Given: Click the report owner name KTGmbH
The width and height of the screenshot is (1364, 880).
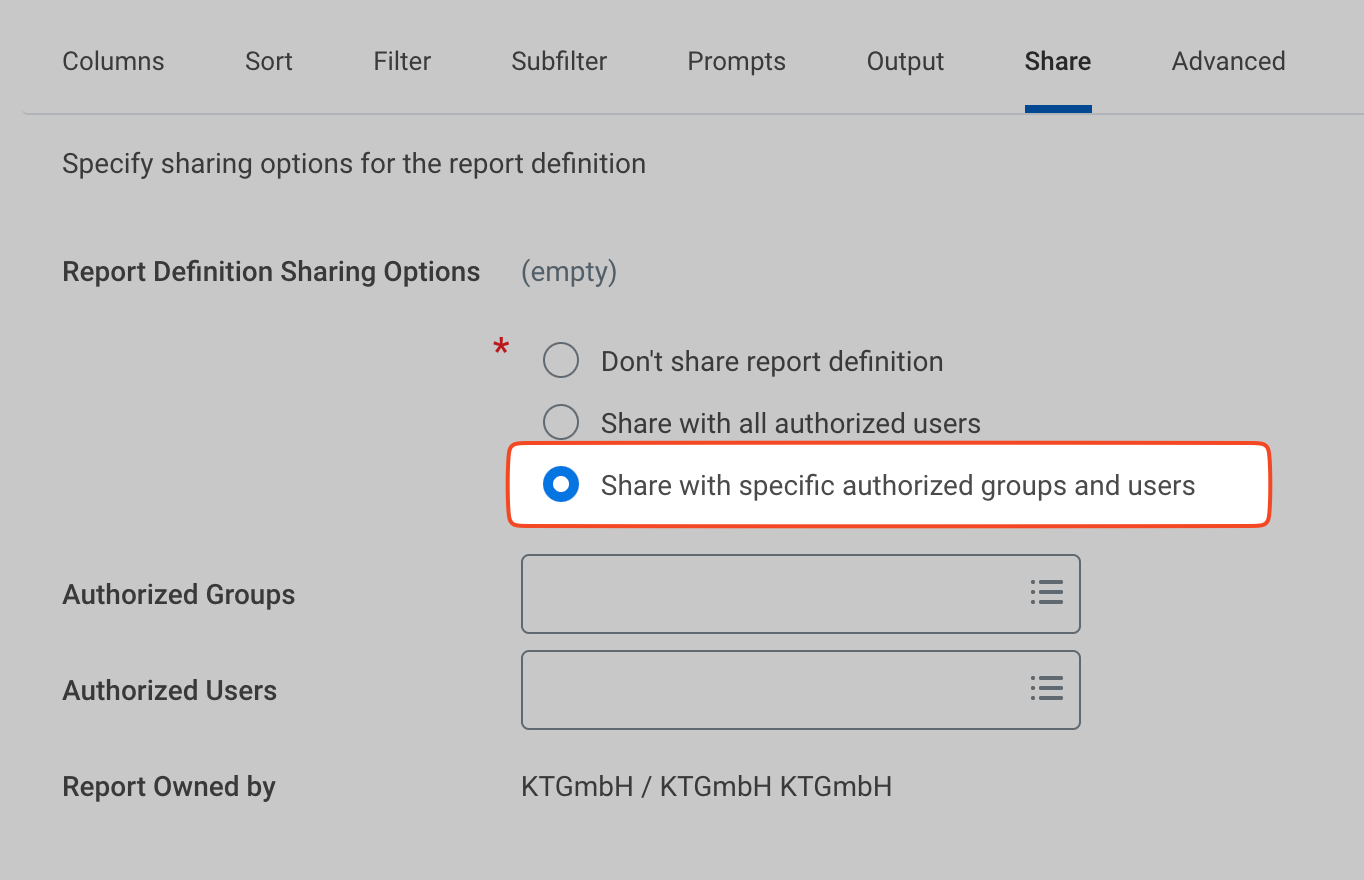Looking at the screenshot, I should (706, 787).
